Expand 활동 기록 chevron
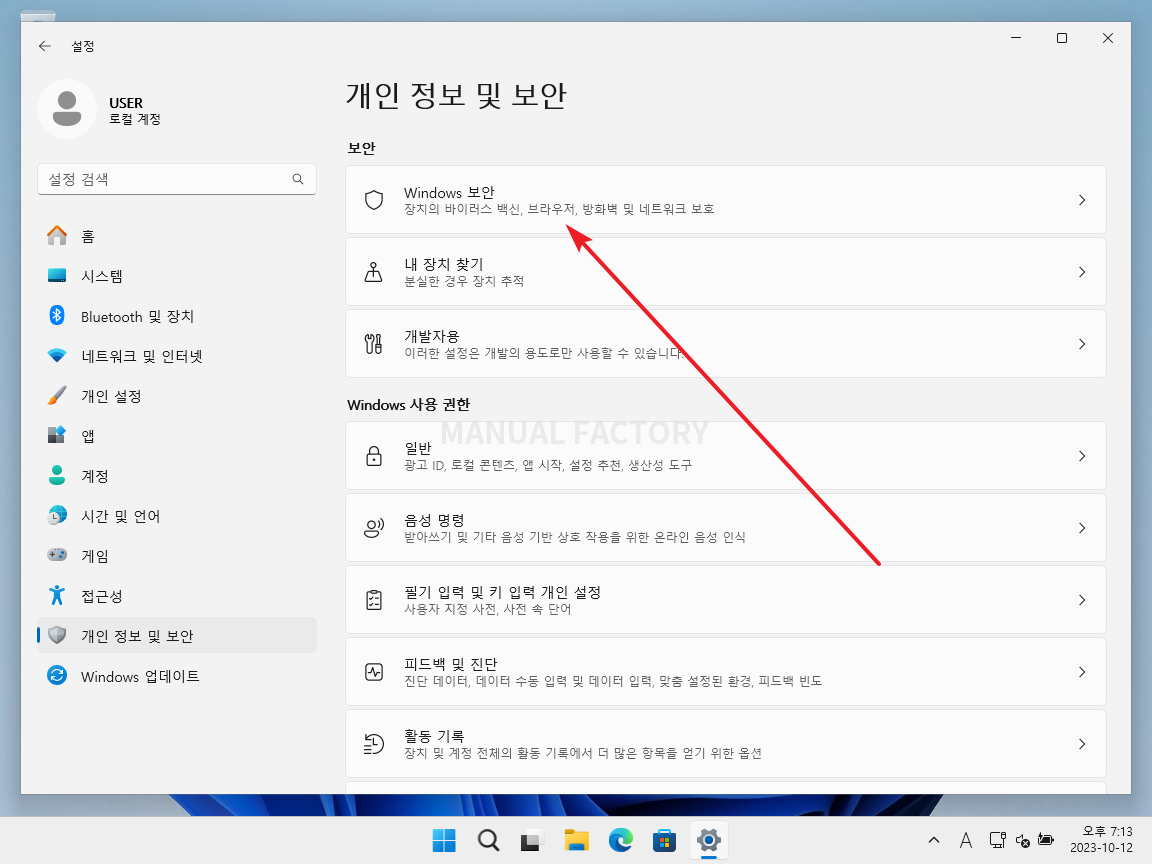The image size is (1152, 864). 1081,744
